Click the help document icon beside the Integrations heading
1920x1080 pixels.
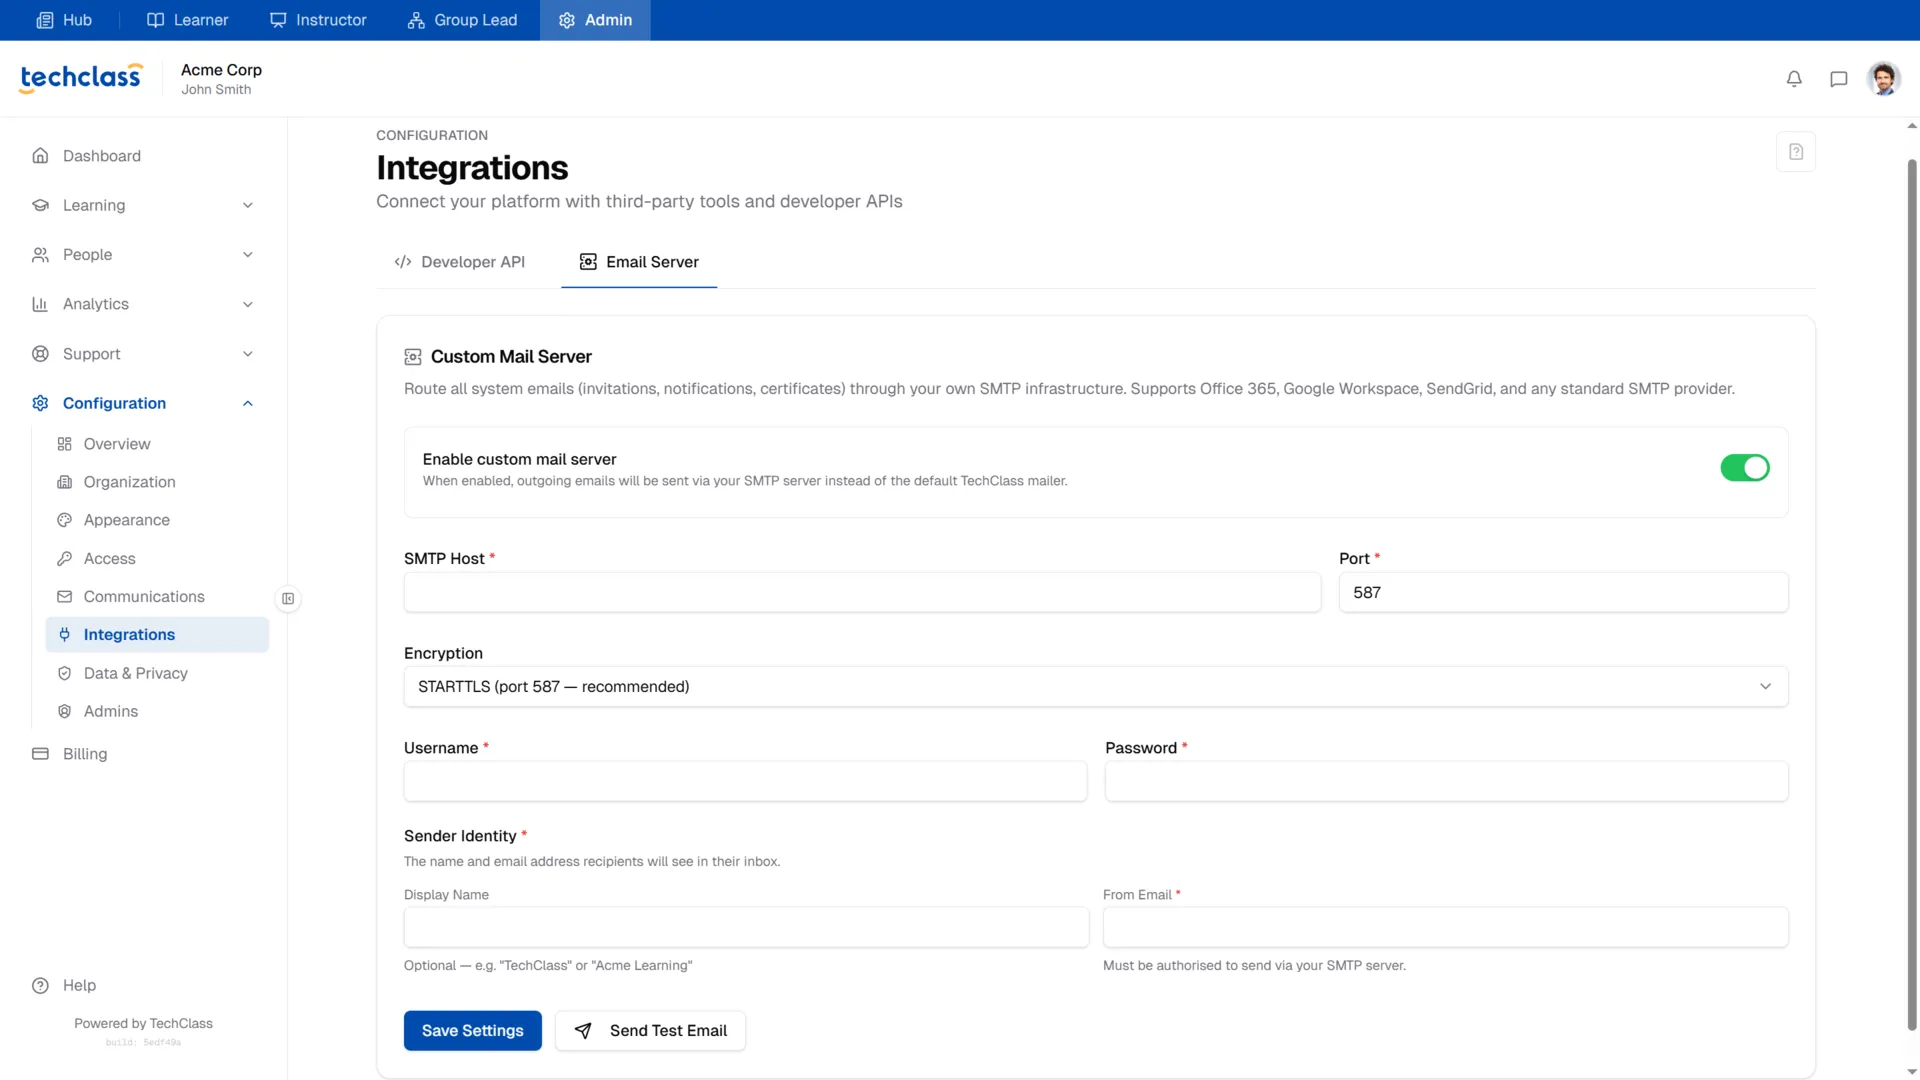click(x=1796, y=152)
